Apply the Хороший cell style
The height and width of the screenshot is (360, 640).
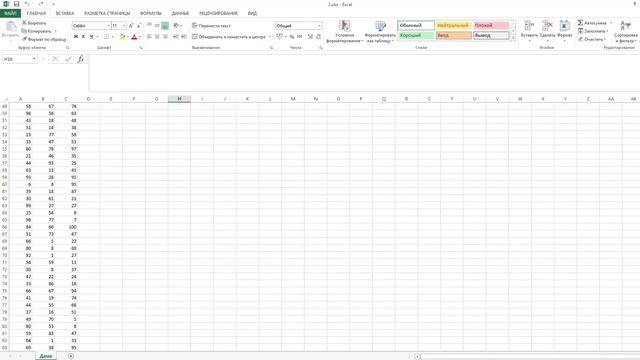416,36
